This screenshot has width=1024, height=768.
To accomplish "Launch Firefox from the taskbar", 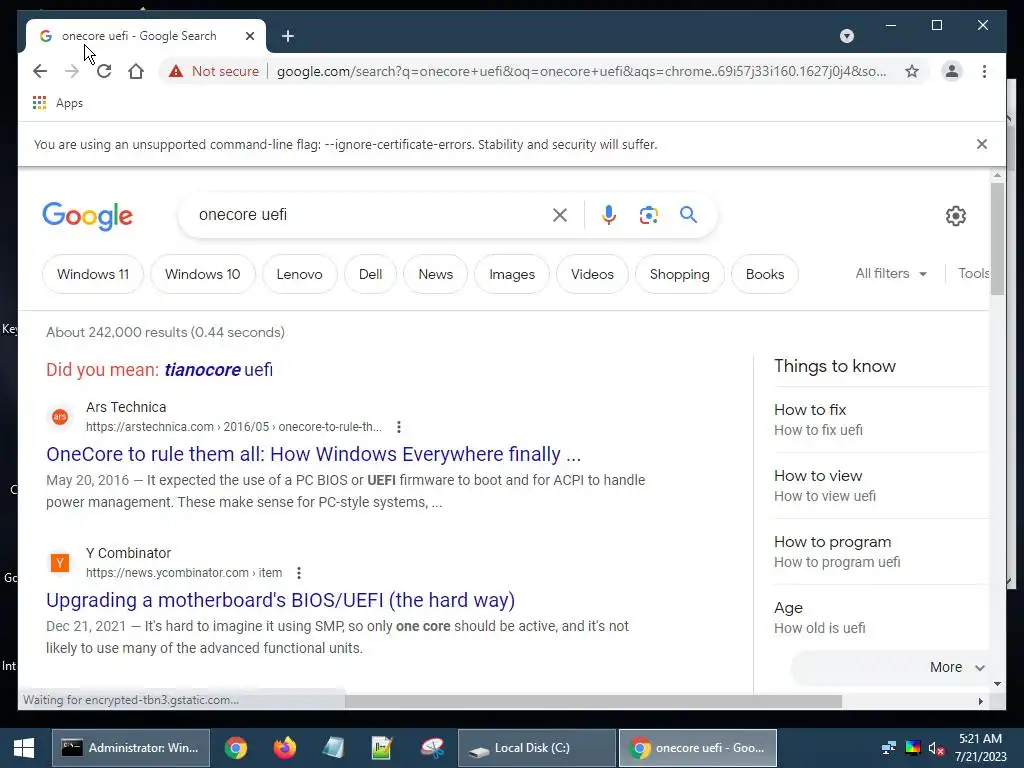I will pyautogui.click(x=285, y=748).
